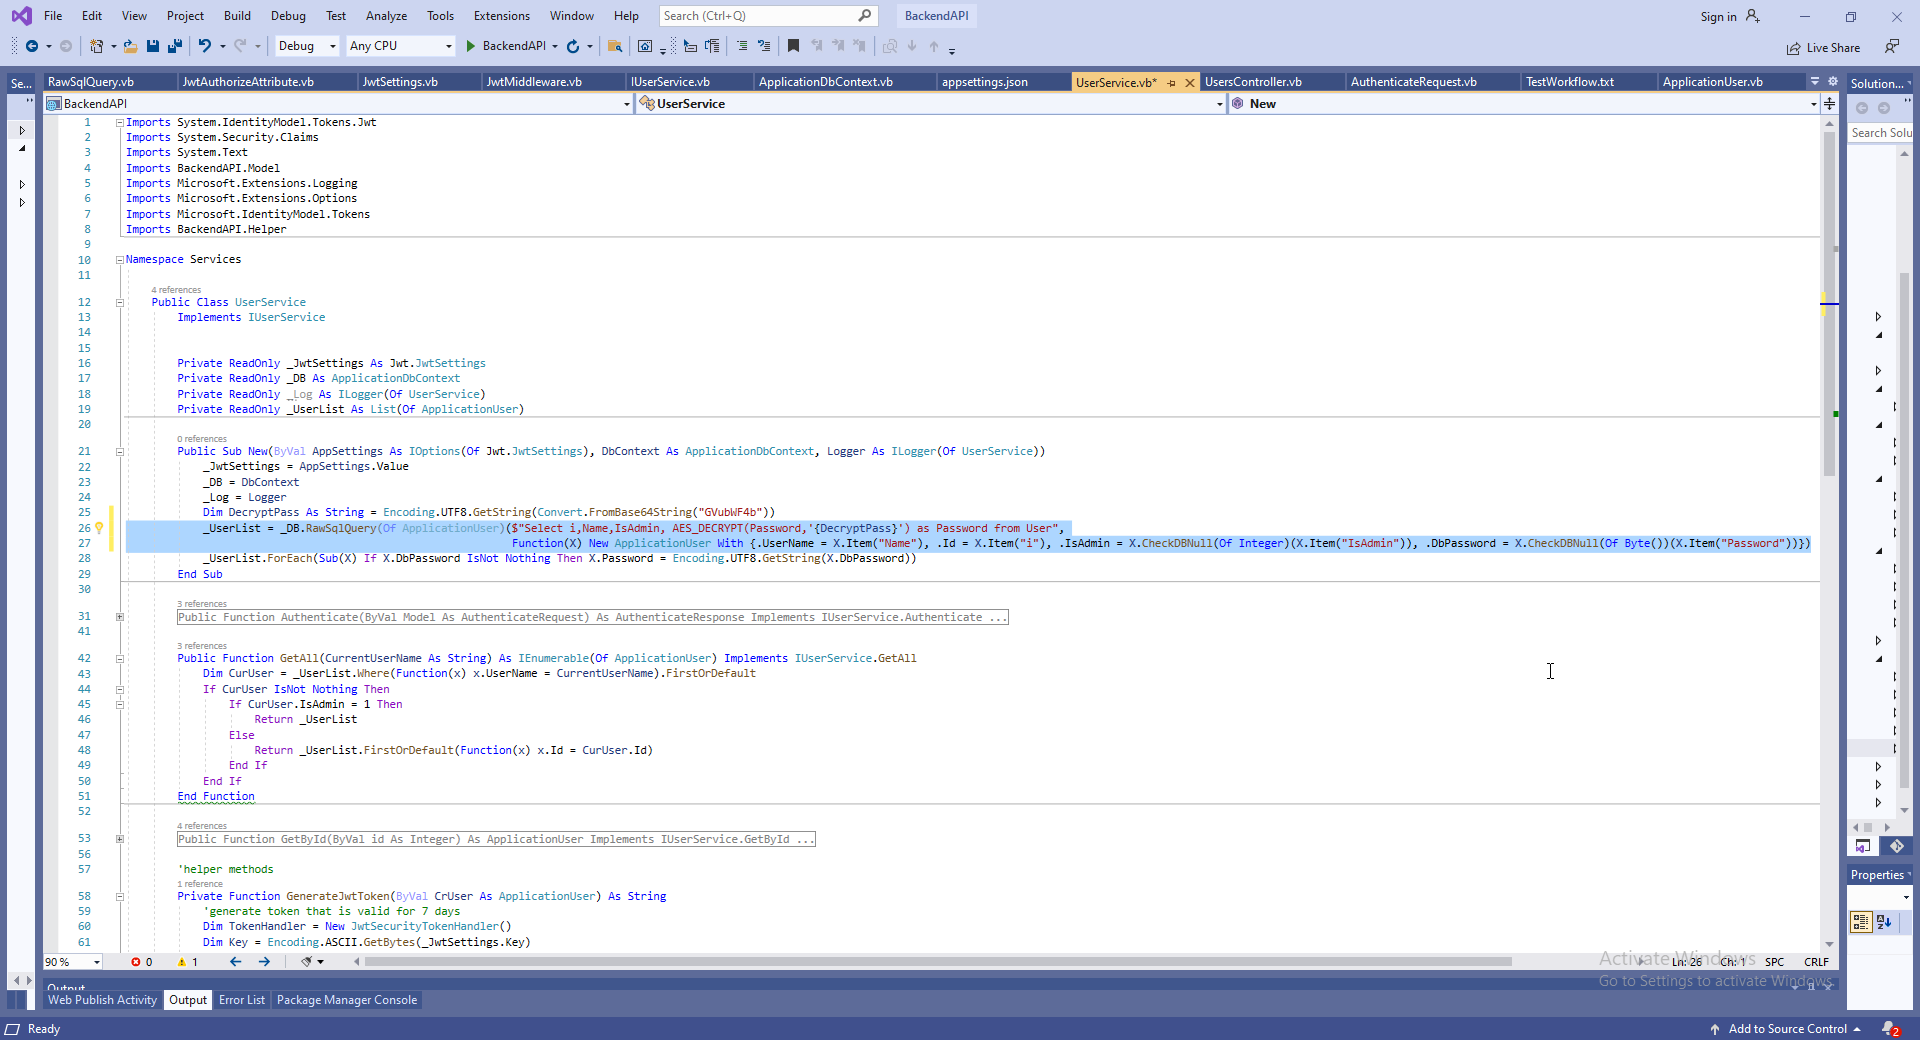Click the Navigate Backward toolbar icon
1920x1040 pixels.
32,46
